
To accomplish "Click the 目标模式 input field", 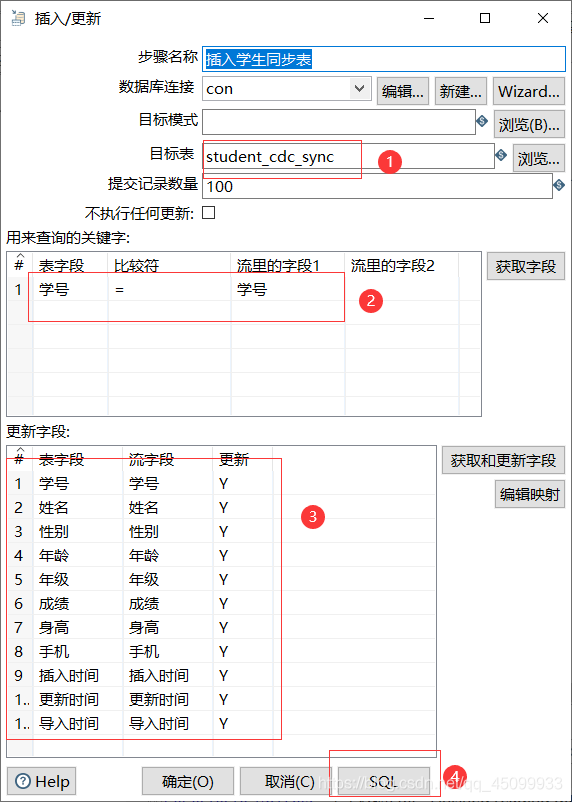I will [x=339, y=122].
